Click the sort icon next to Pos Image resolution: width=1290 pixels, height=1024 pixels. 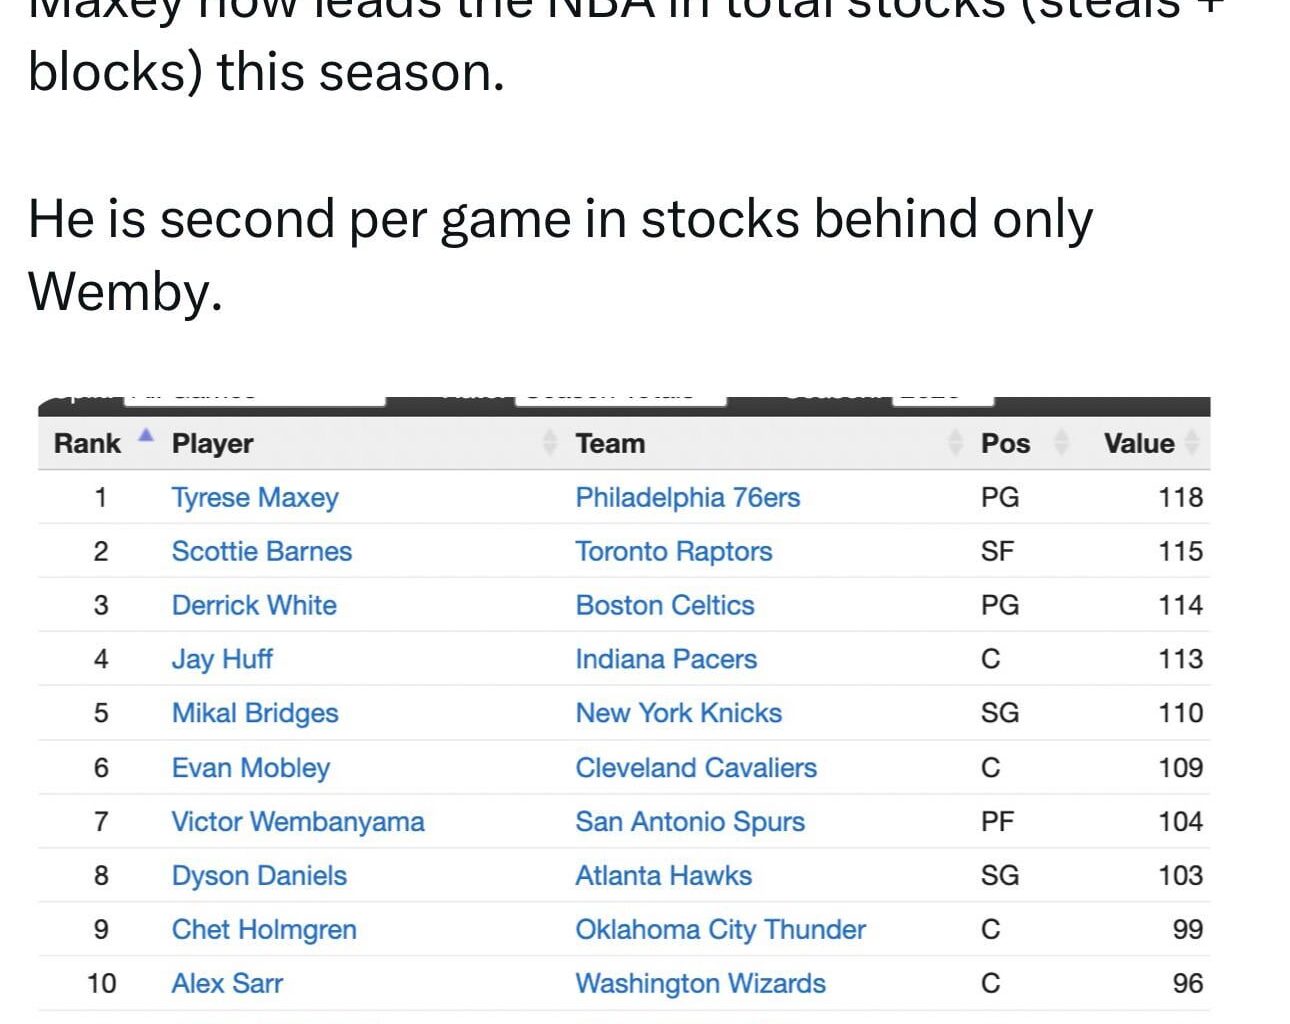pos(1059,442)
